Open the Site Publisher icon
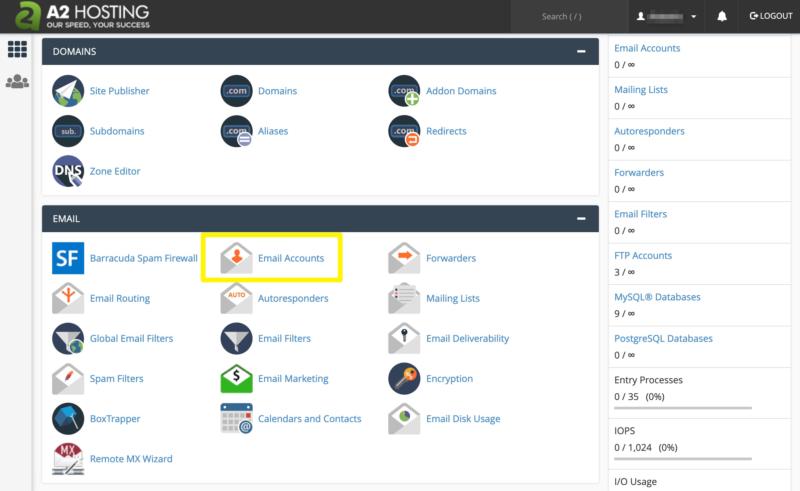 [x=68, y=91]
